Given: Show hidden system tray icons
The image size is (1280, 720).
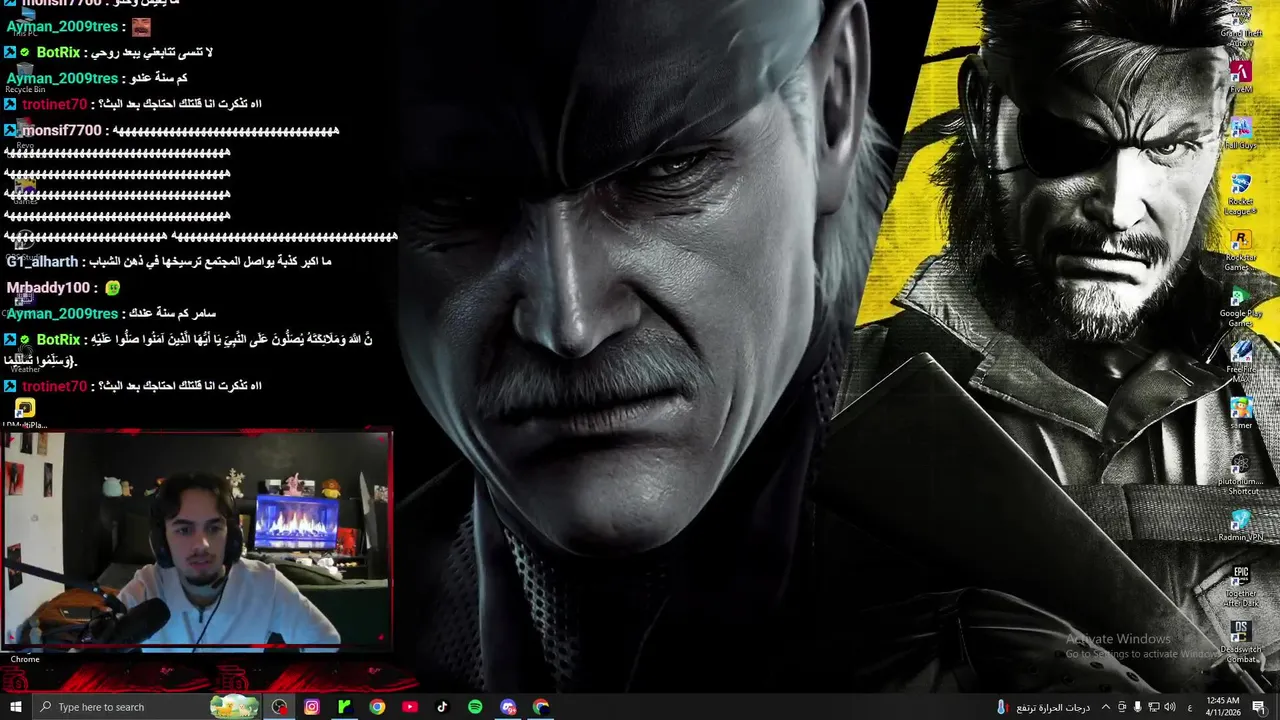Looking at the screenshot, I should 1106,707.
